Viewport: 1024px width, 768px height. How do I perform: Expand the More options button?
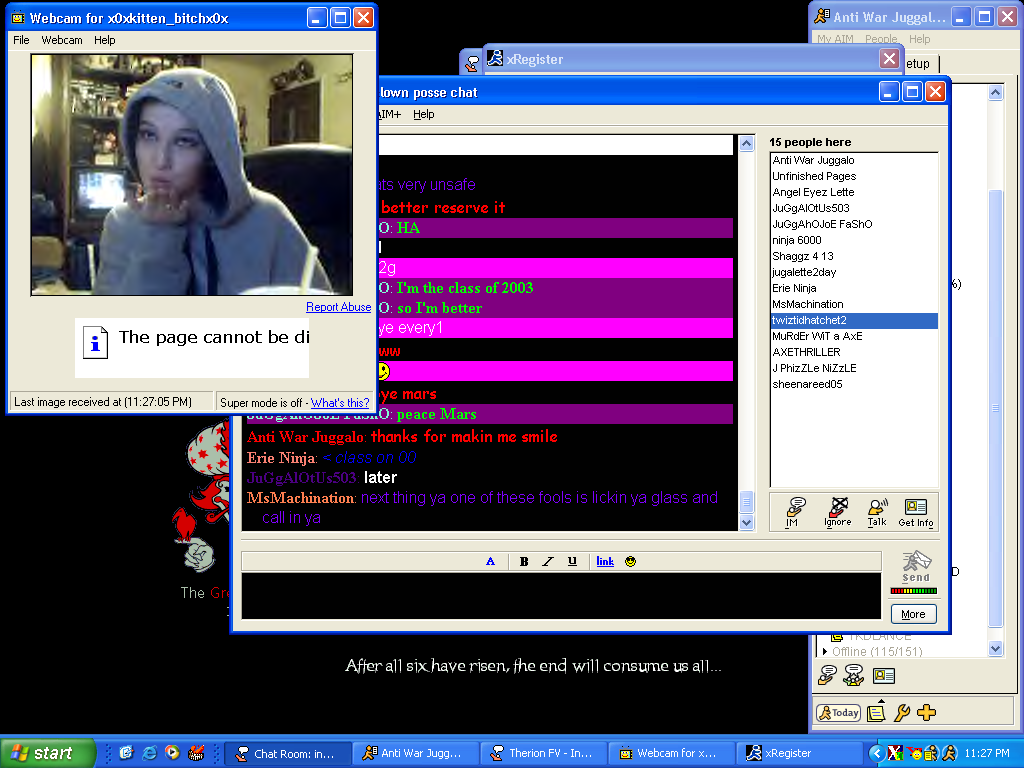tap(913, 614)
